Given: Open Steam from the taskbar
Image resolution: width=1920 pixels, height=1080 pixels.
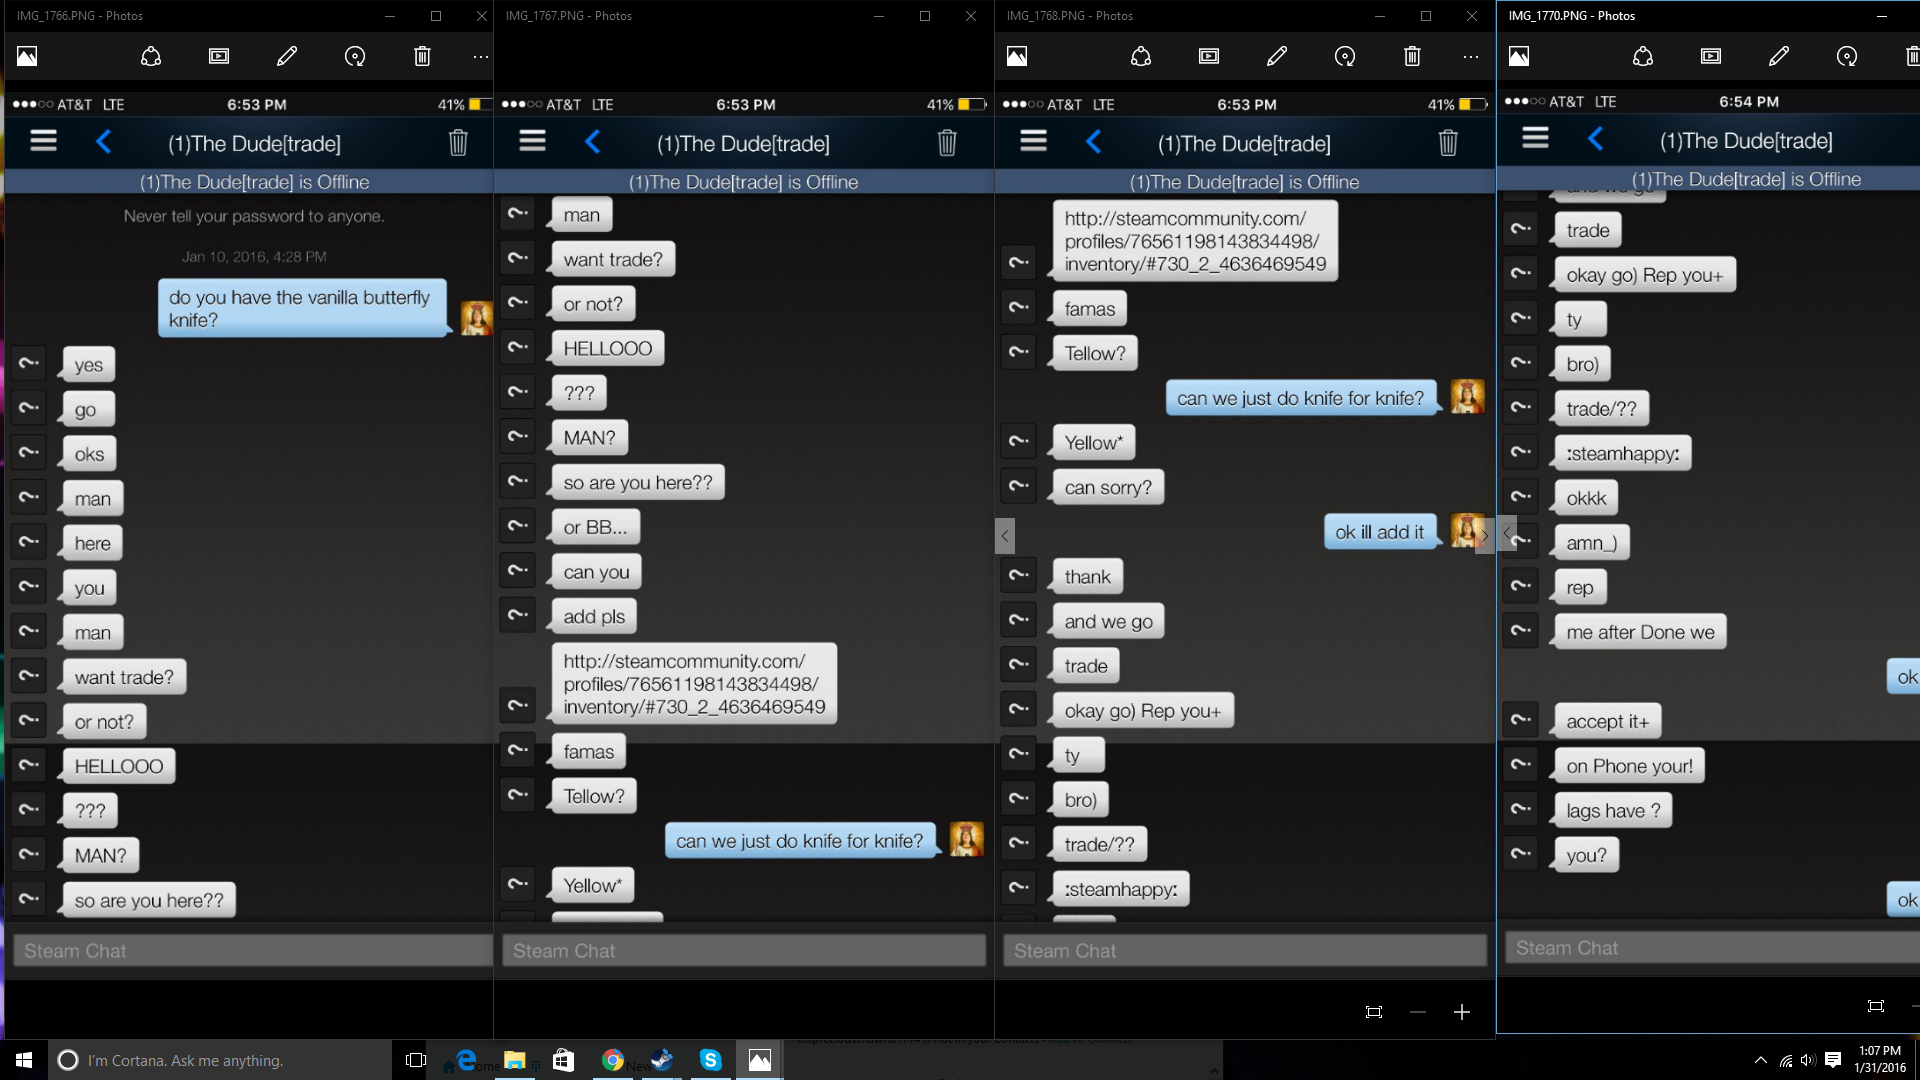Looking at the screenshot, I should point(662,1060).
